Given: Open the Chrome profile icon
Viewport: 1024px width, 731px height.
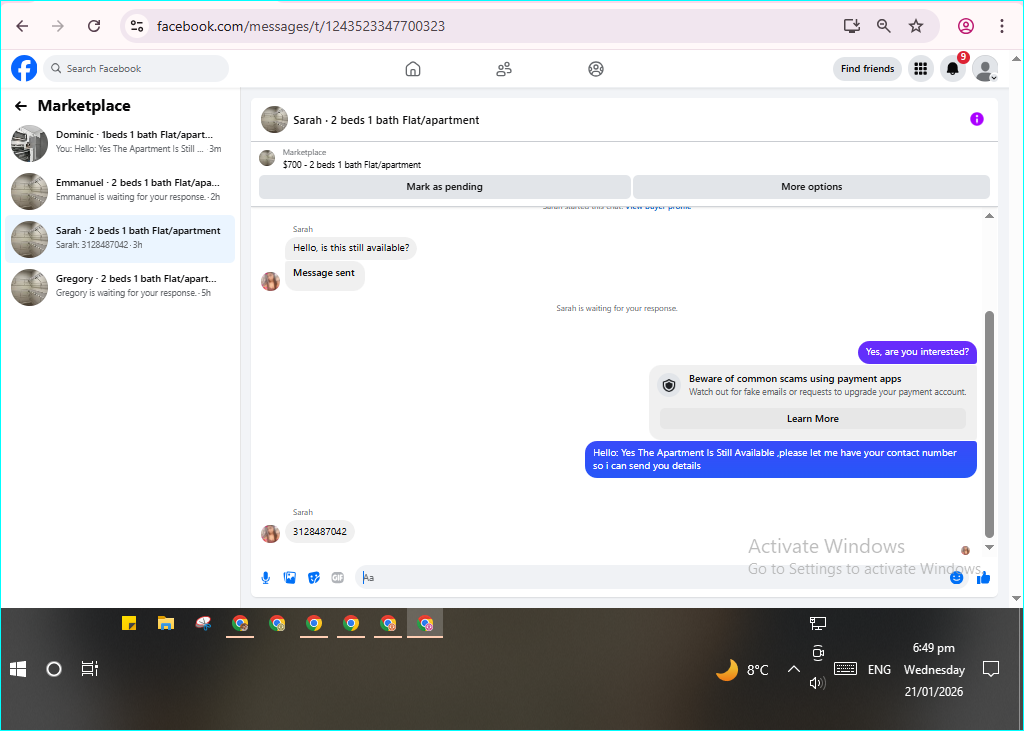Looking at the screenshot, I should coord(966,26).
